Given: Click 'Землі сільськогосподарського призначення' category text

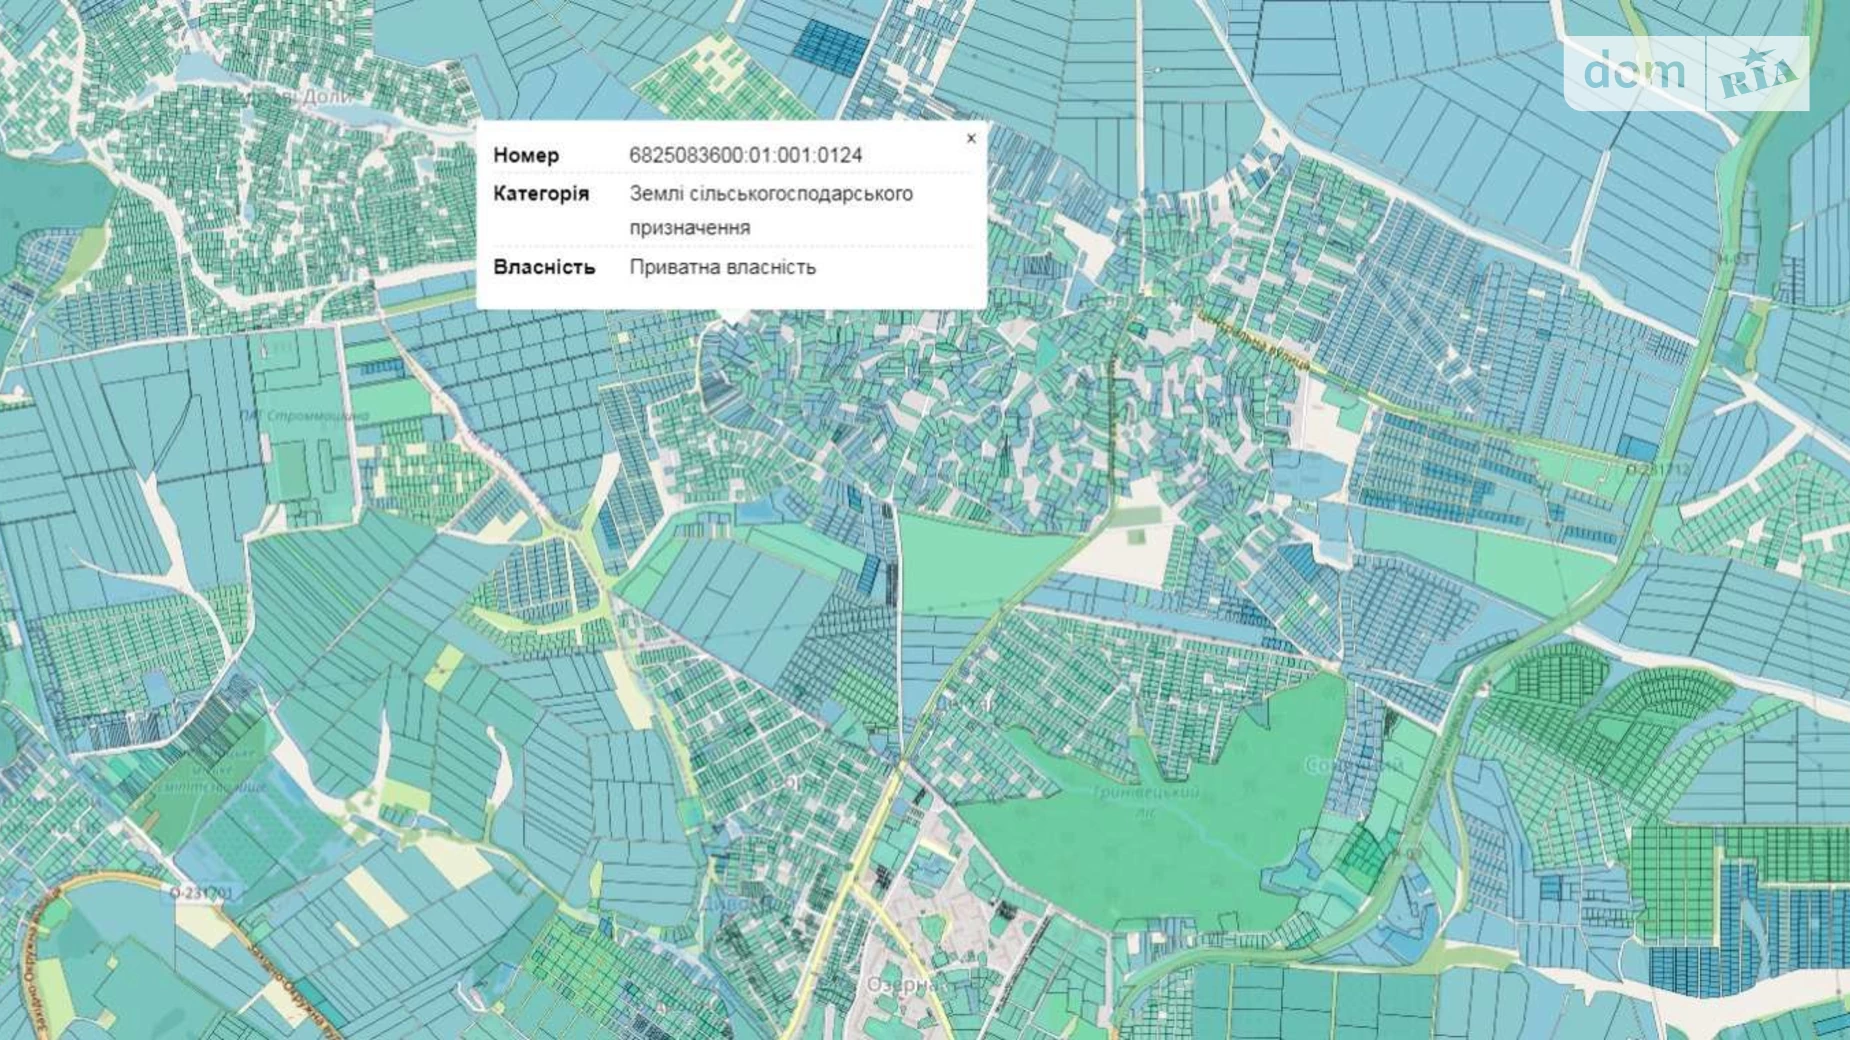Looking at the screenshot, I should (x=771, y=210).
